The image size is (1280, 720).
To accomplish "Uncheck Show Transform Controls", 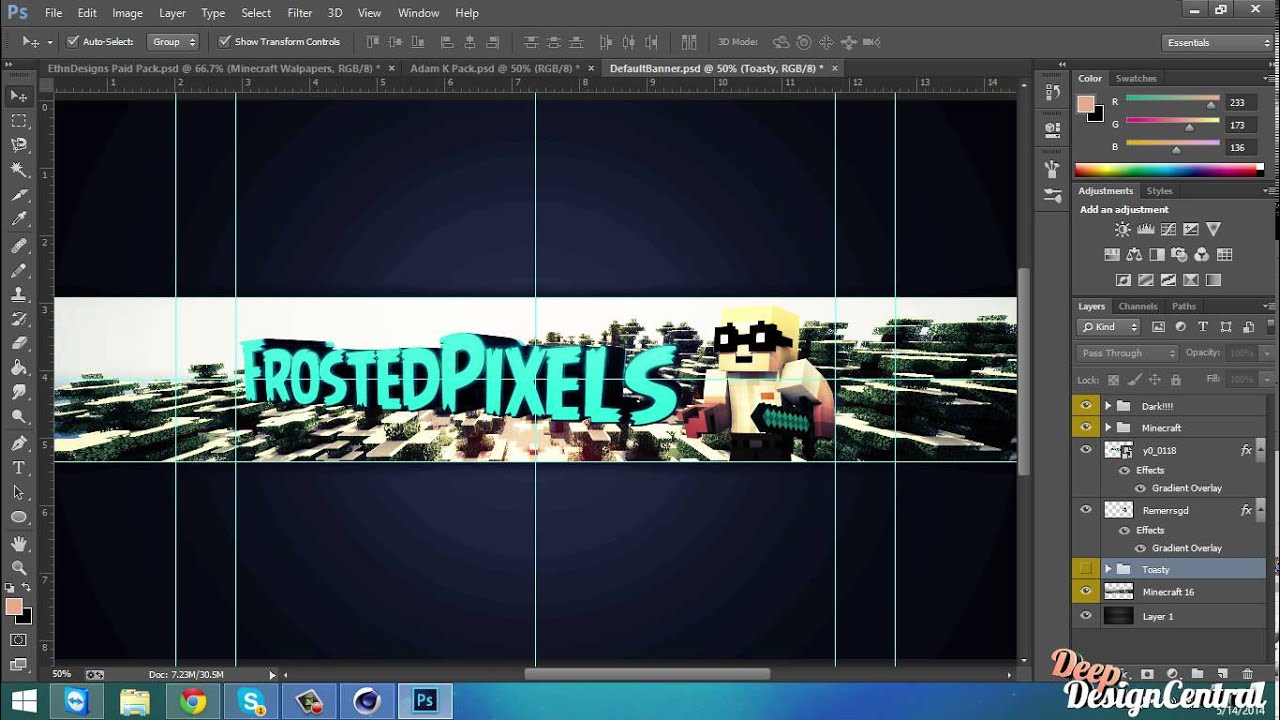I will point(225,42).
